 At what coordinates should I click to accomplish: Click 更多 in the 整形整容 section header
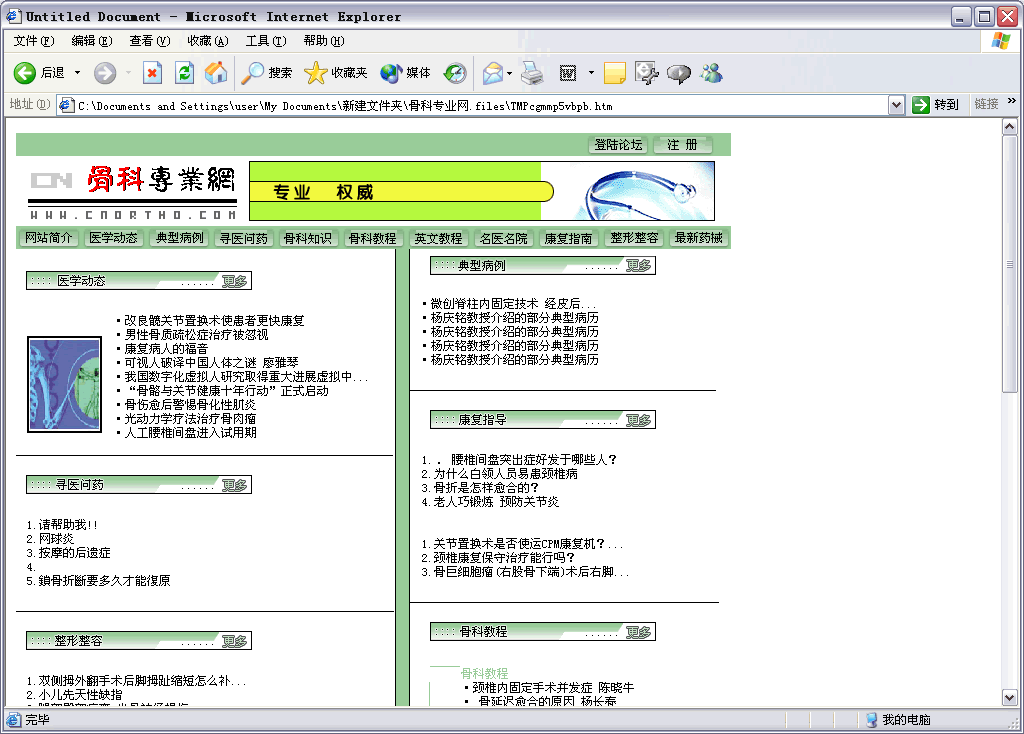[234, 641]
